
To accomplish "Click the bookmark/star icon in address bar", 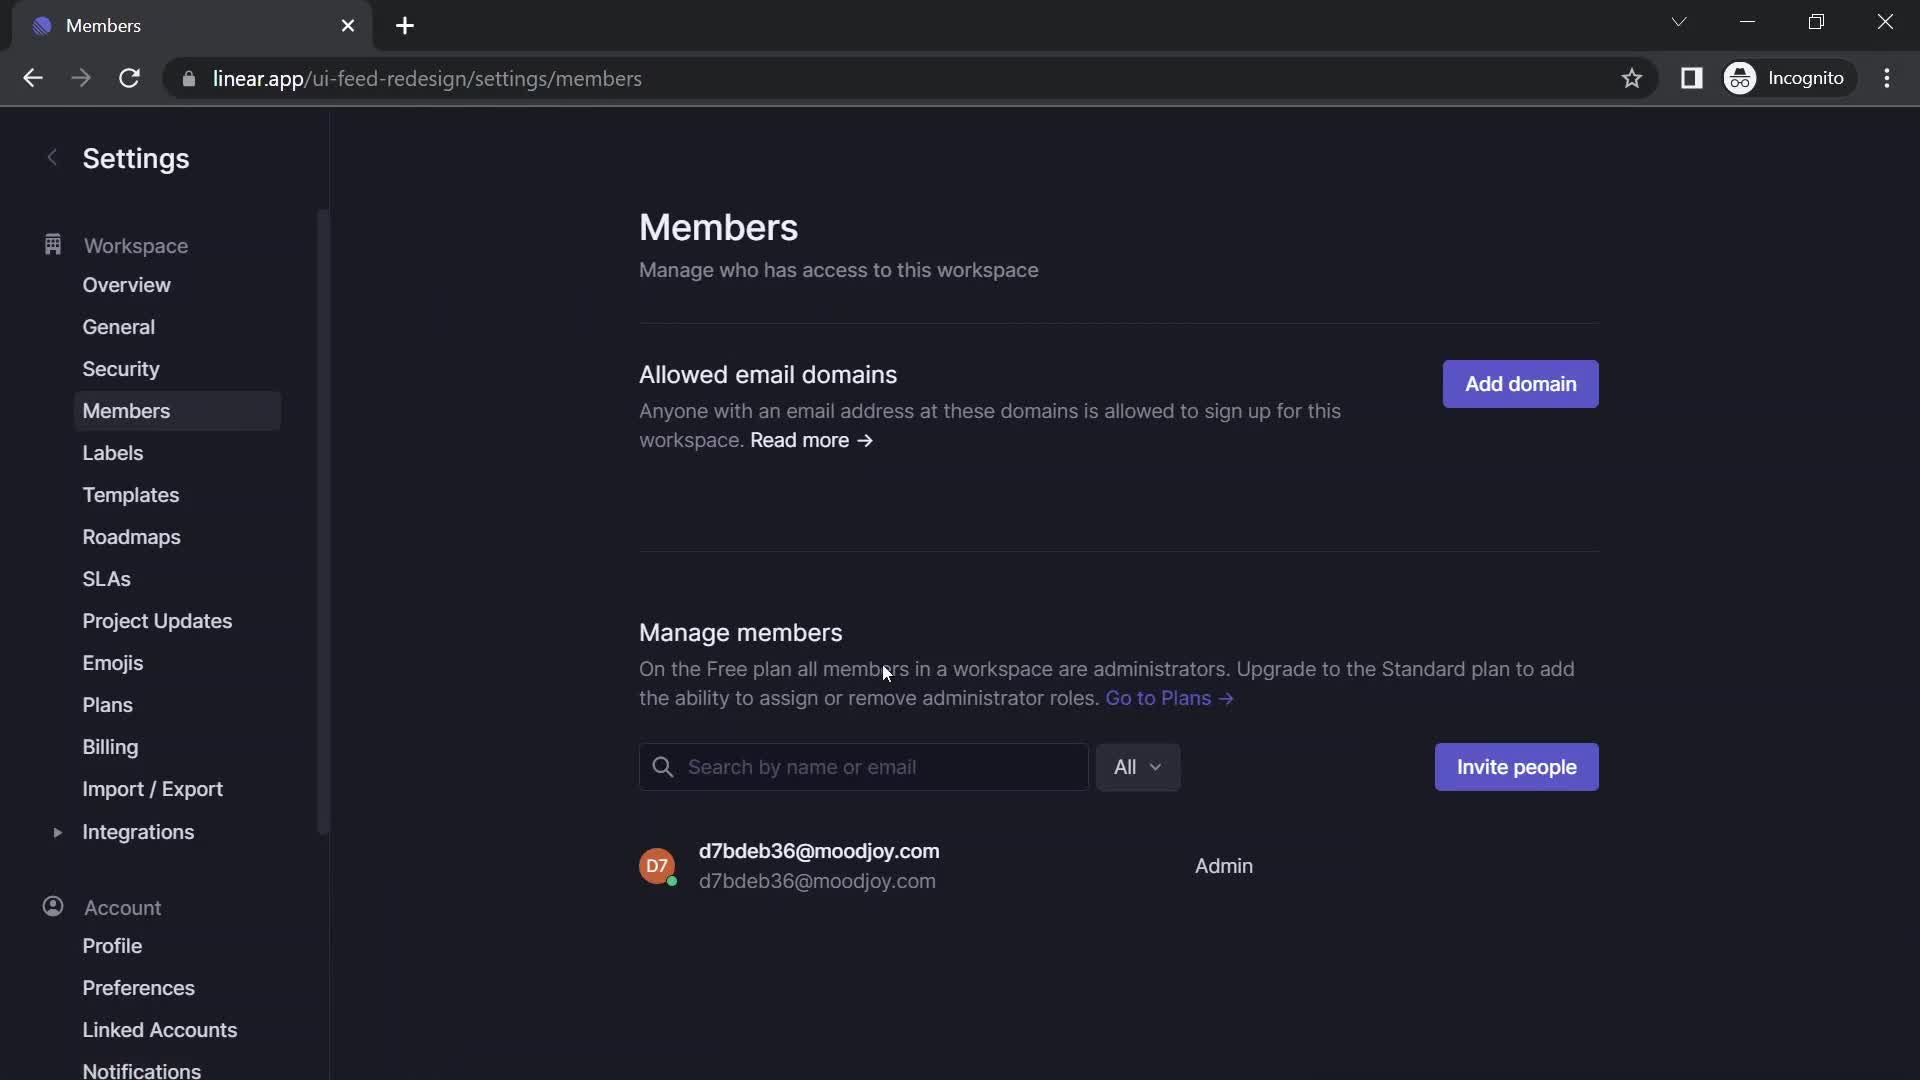I will click(x=1631, y=78).
